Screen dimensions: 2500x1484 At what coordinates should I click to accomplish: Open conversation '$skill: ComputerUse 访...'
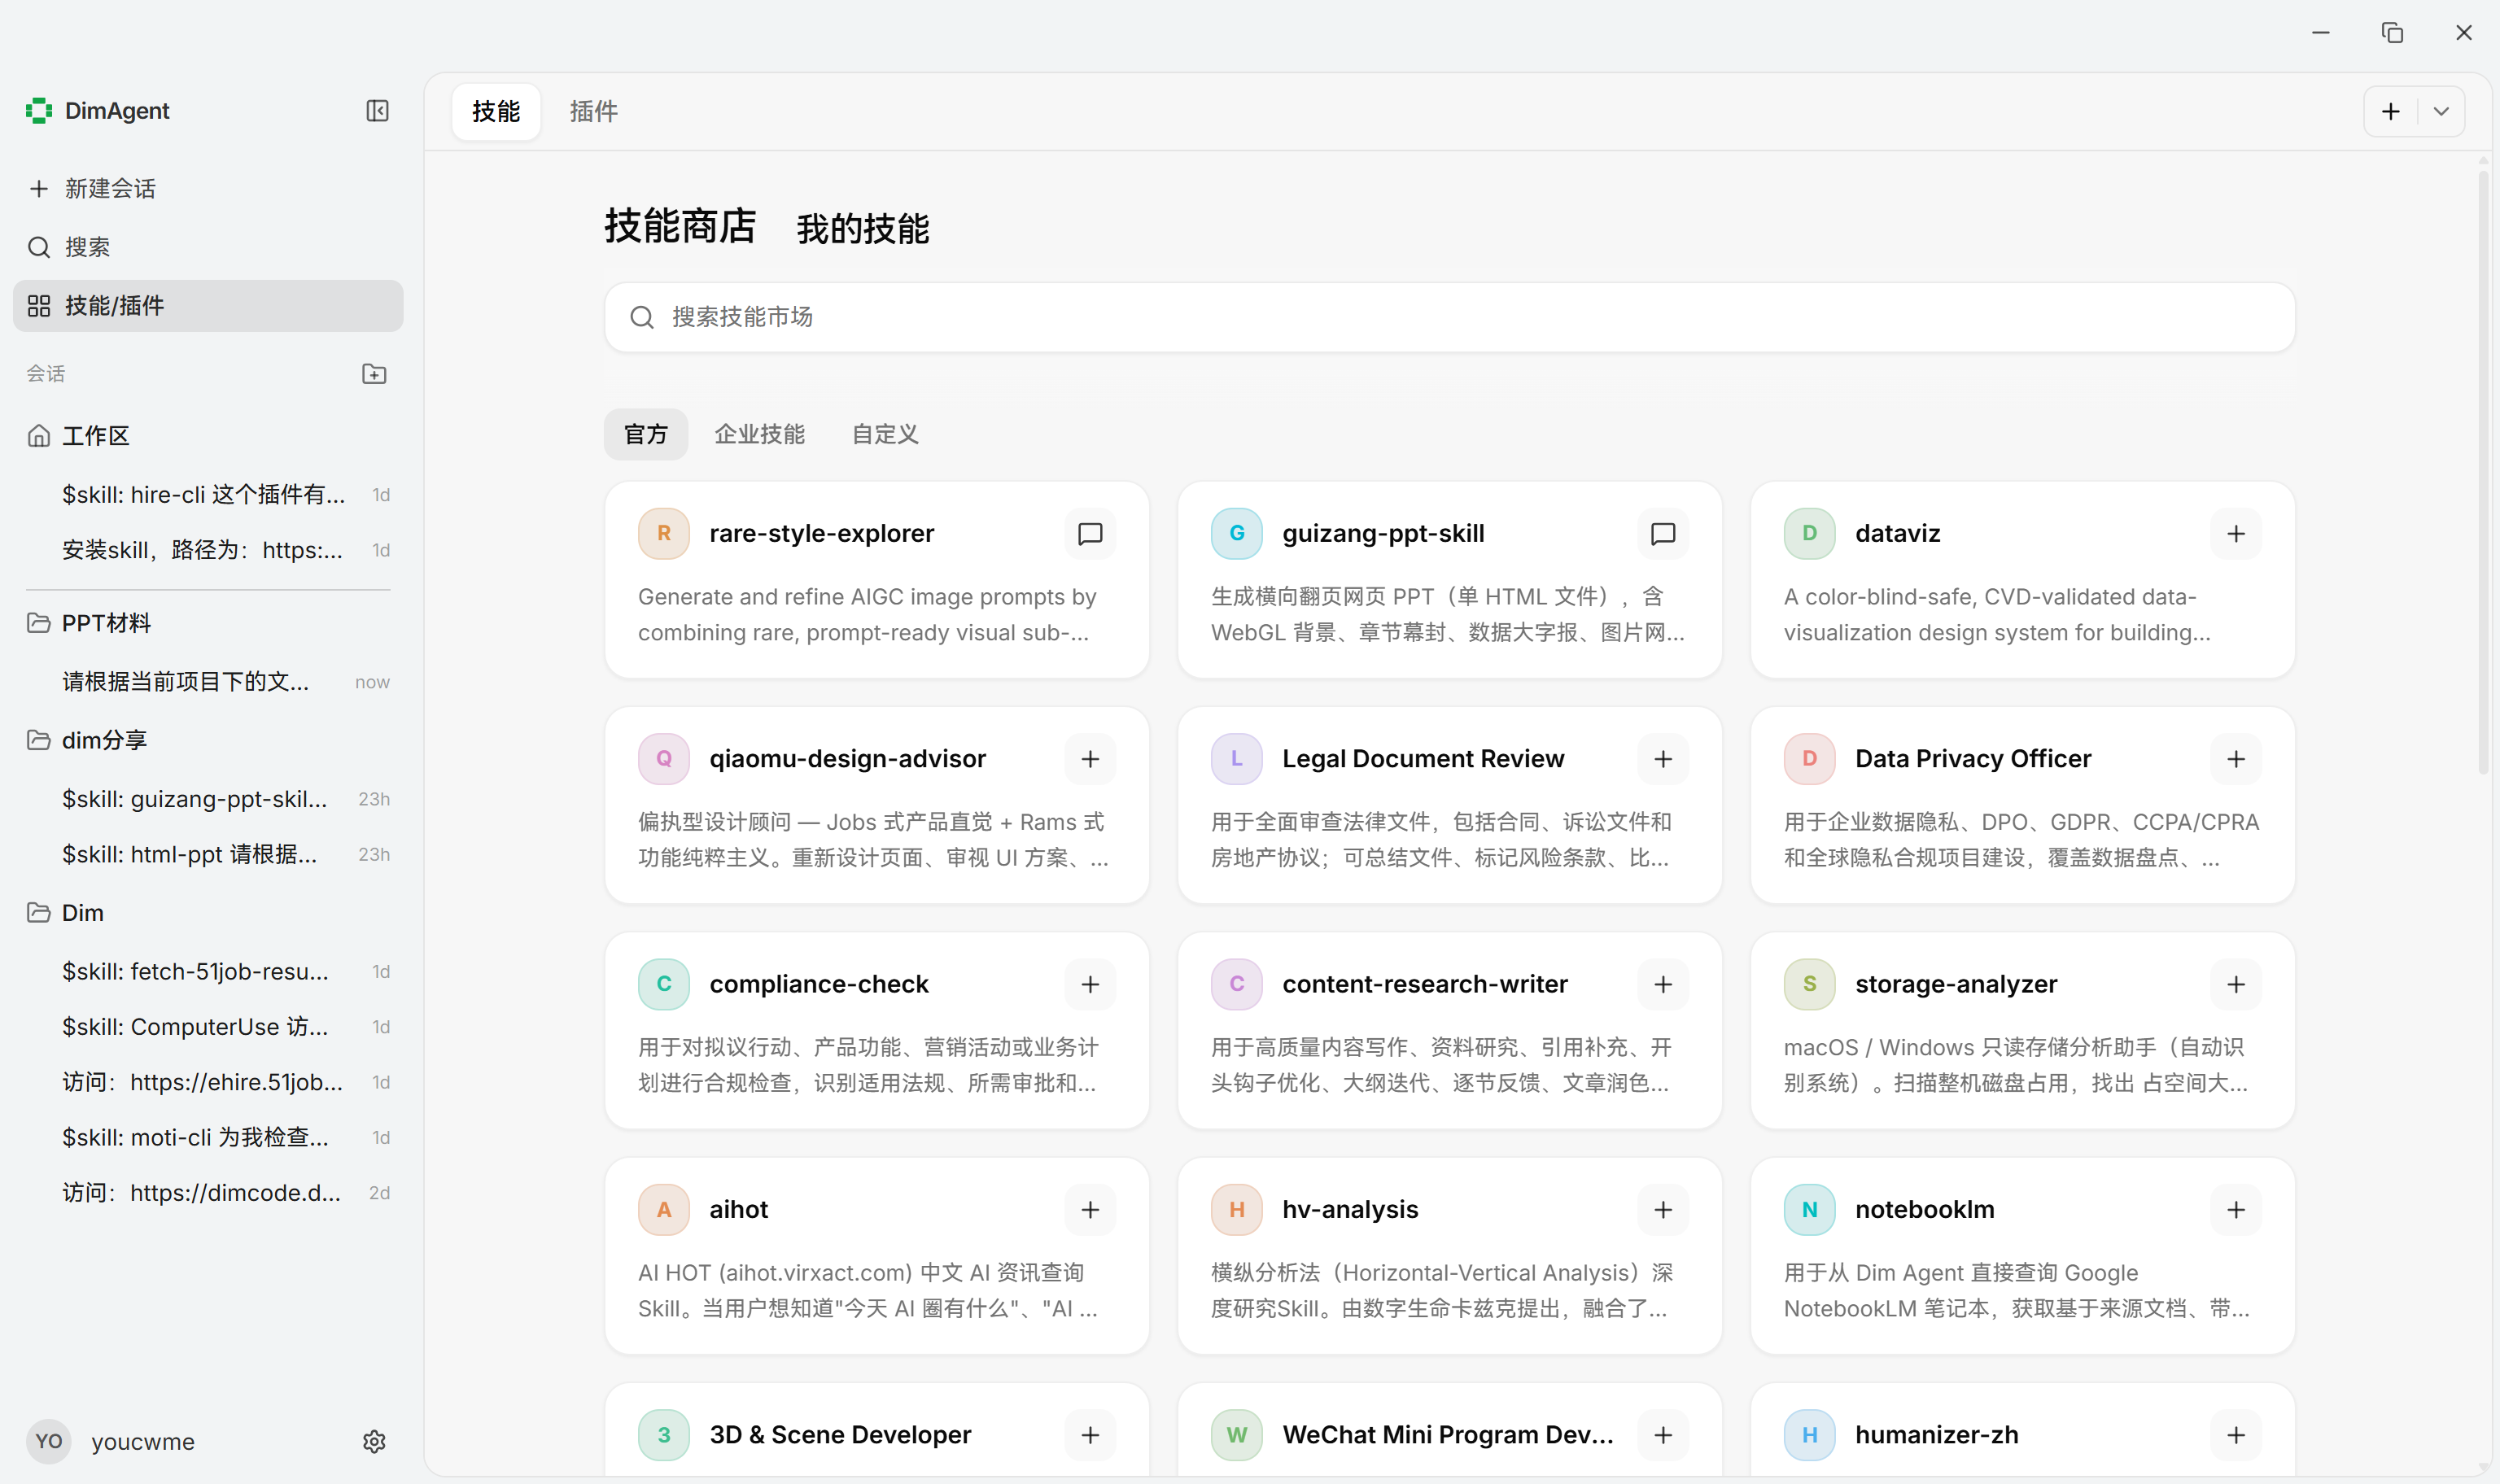tap(208, 1027)
